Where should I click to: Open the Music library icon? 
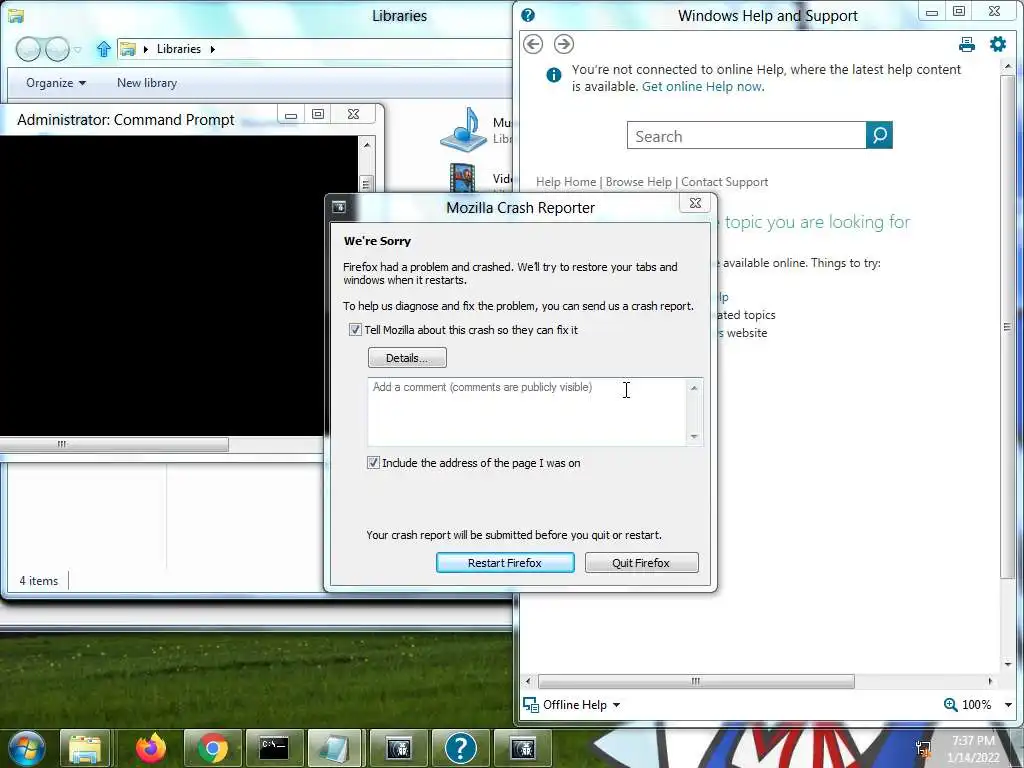click(x=463, y=129)
